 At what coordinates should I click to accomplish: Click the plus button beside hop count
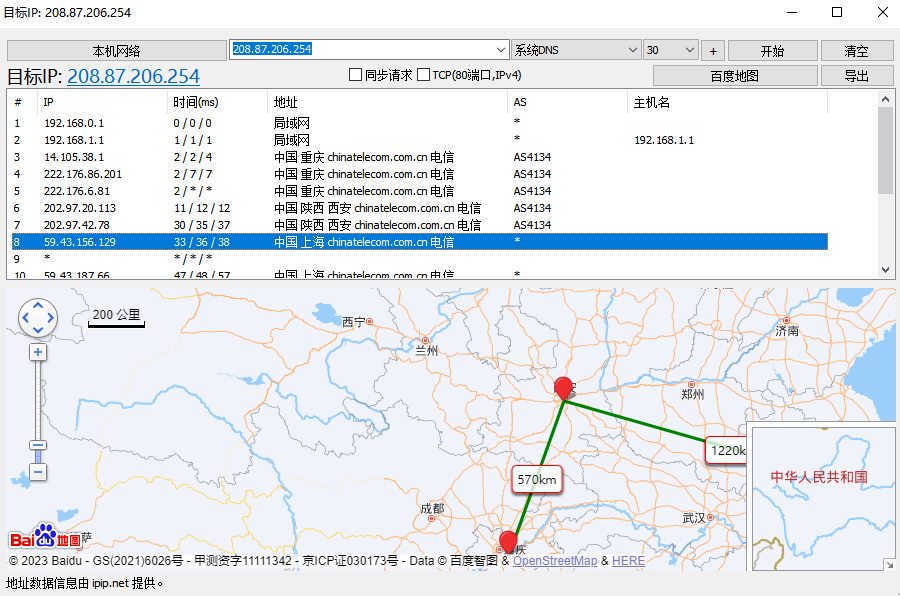tap(713, 51)
